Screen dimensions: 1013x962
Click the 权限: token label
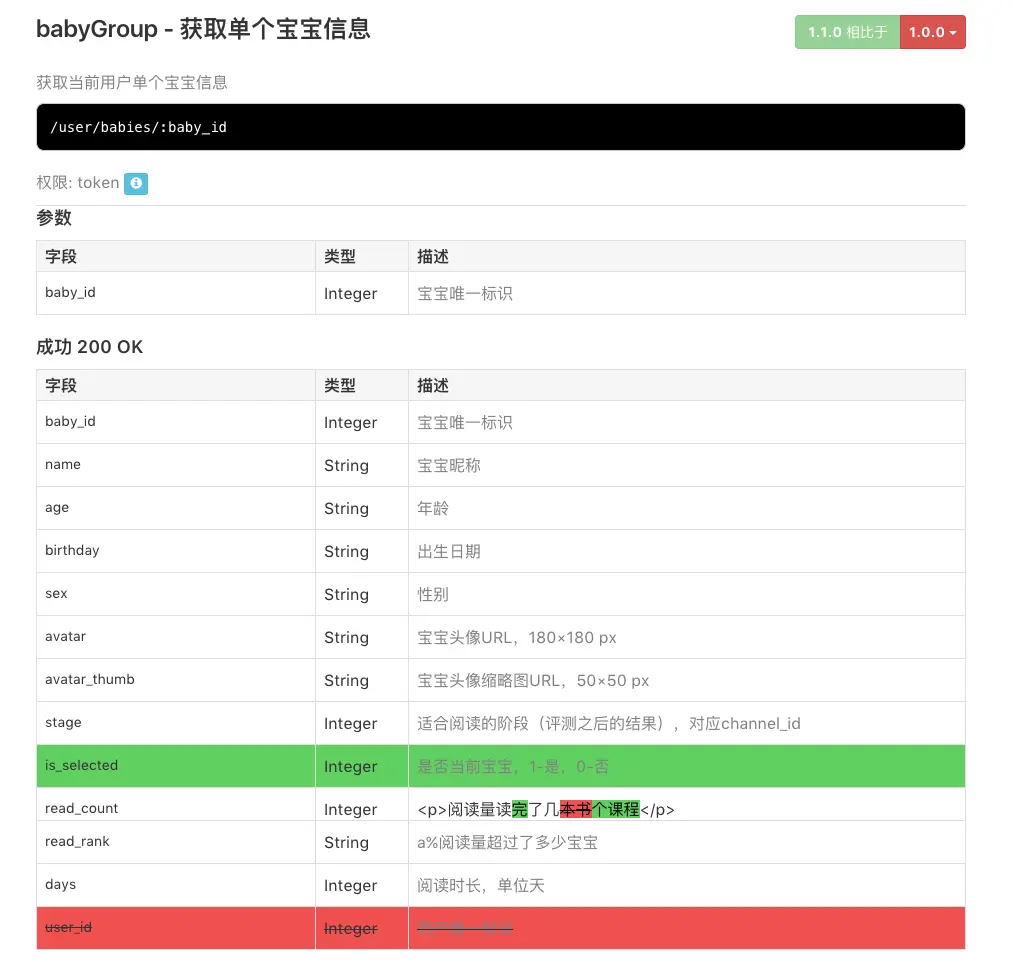pyautogui.click(x=78, y=183)
